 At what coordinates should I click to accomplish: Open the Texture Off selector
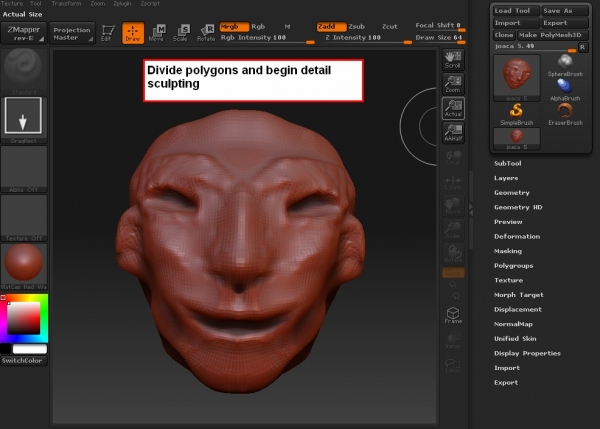click(x=24, y=217)
